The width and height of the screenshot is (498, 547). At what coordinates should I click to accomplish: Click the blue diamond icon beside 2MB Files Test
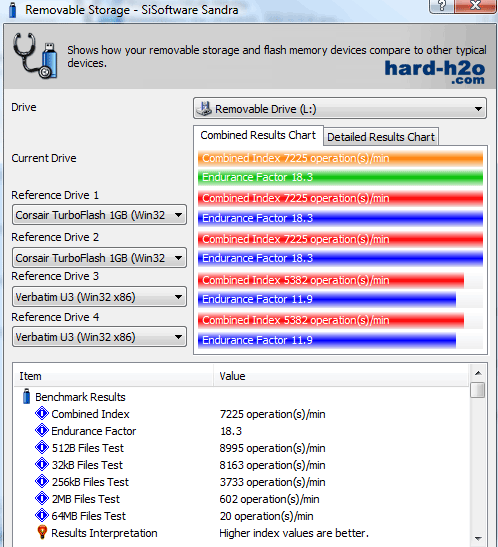[42, 499]
